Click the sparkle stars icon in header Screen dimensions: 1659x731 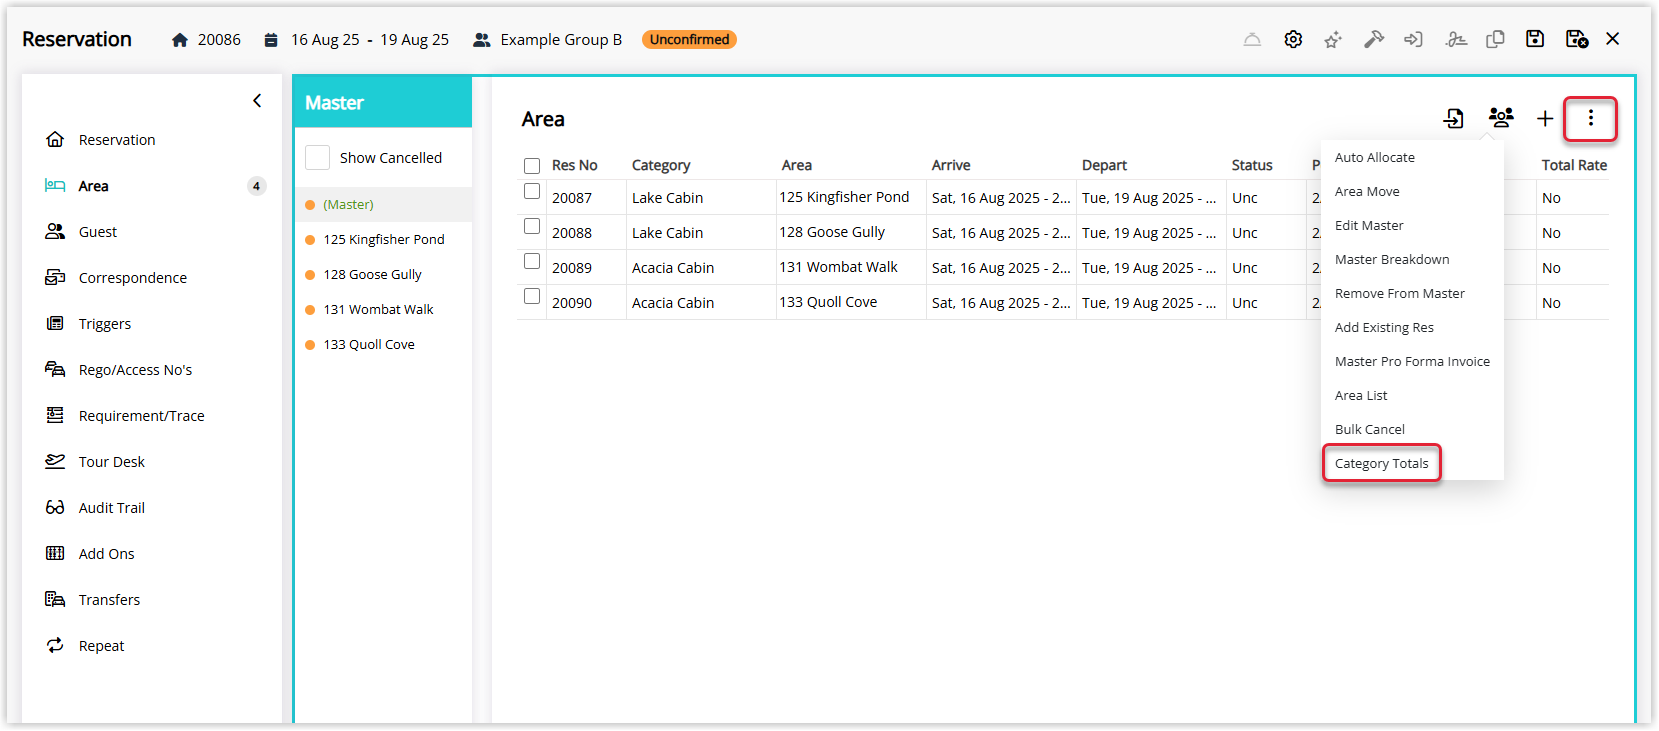(x=1333, y=39)
